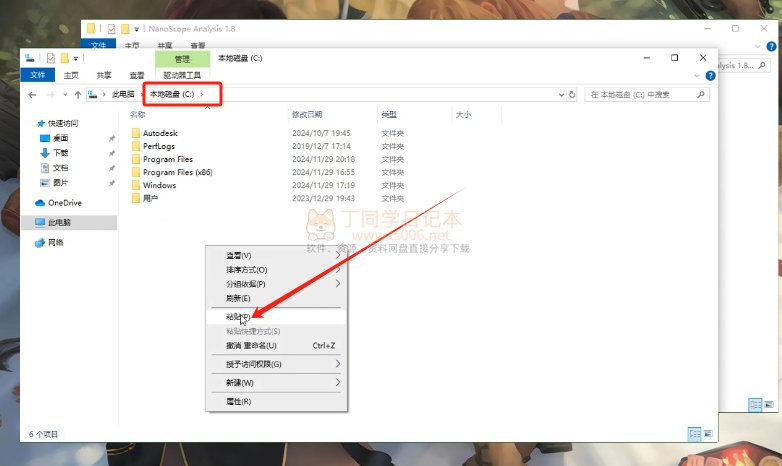This screenshot has width=782, height=466.
Task: Open the quick access toolbar customize dropdown
Action: pyautogui.click(x=76, y=58)
